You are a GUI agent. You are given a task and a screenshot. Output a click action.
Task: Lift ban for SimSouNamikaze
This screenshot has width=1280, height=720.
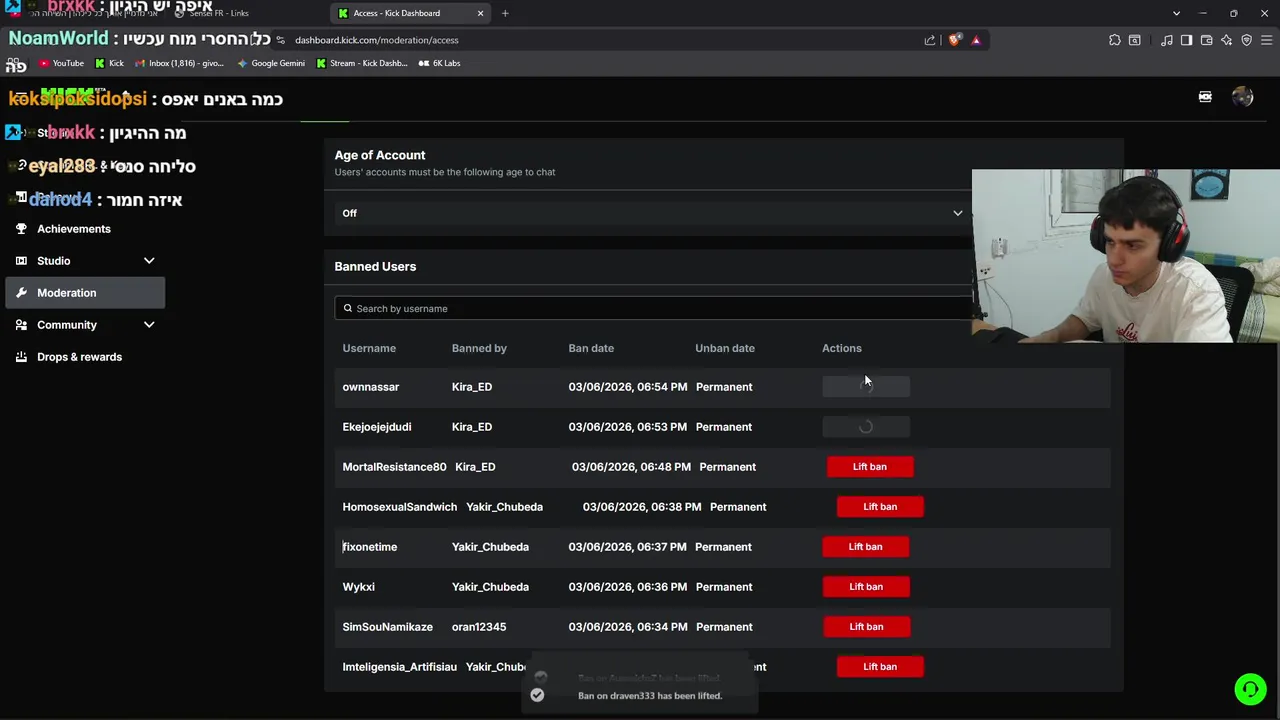[x=866, y=627]
